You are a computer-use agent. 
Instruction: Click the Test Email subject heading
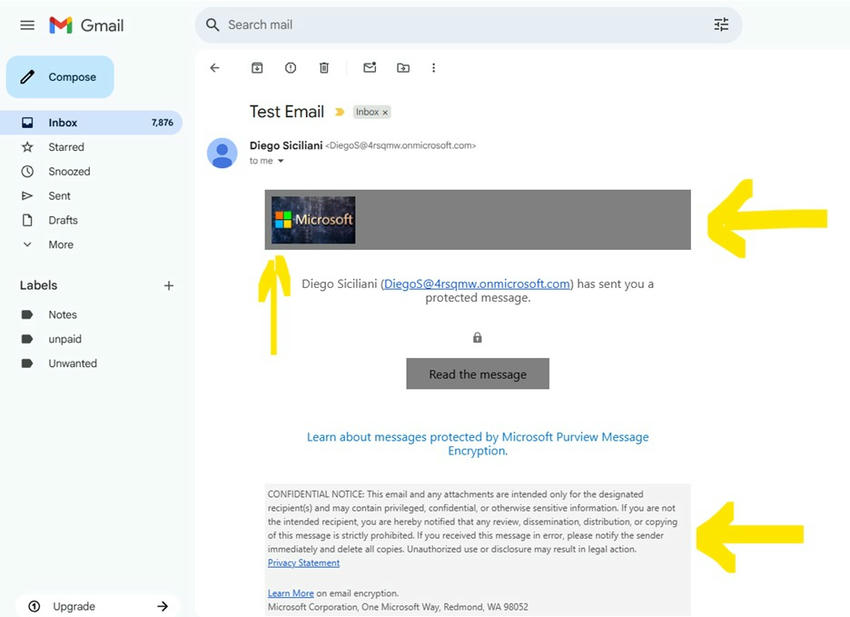coord(287,112)
